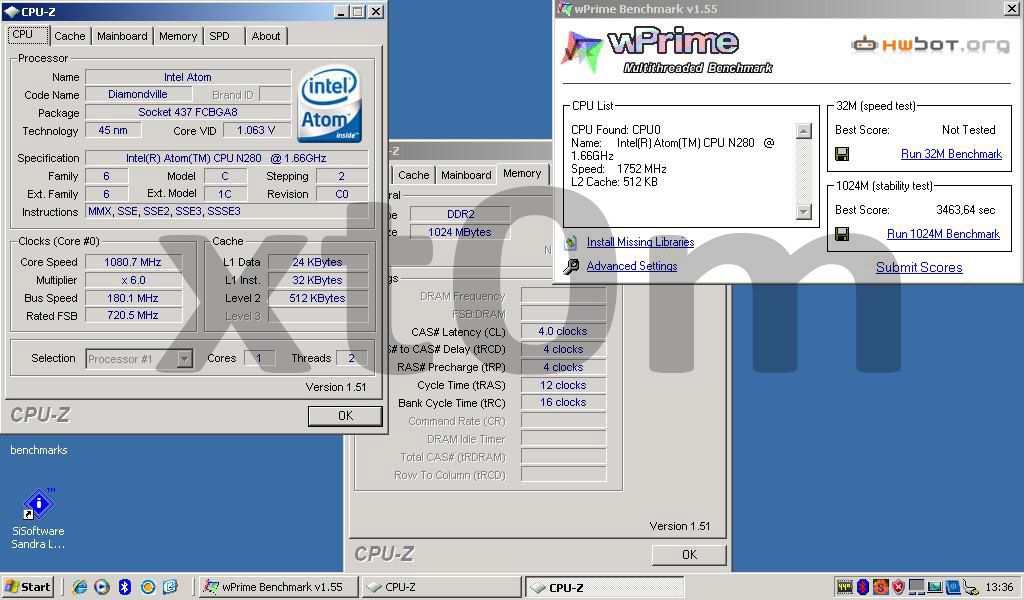Screen dimensions: 1024x600
Task: Switch to the first CPU-Z taskbar button
Action: pyautogui.click(x=441, y=587)
